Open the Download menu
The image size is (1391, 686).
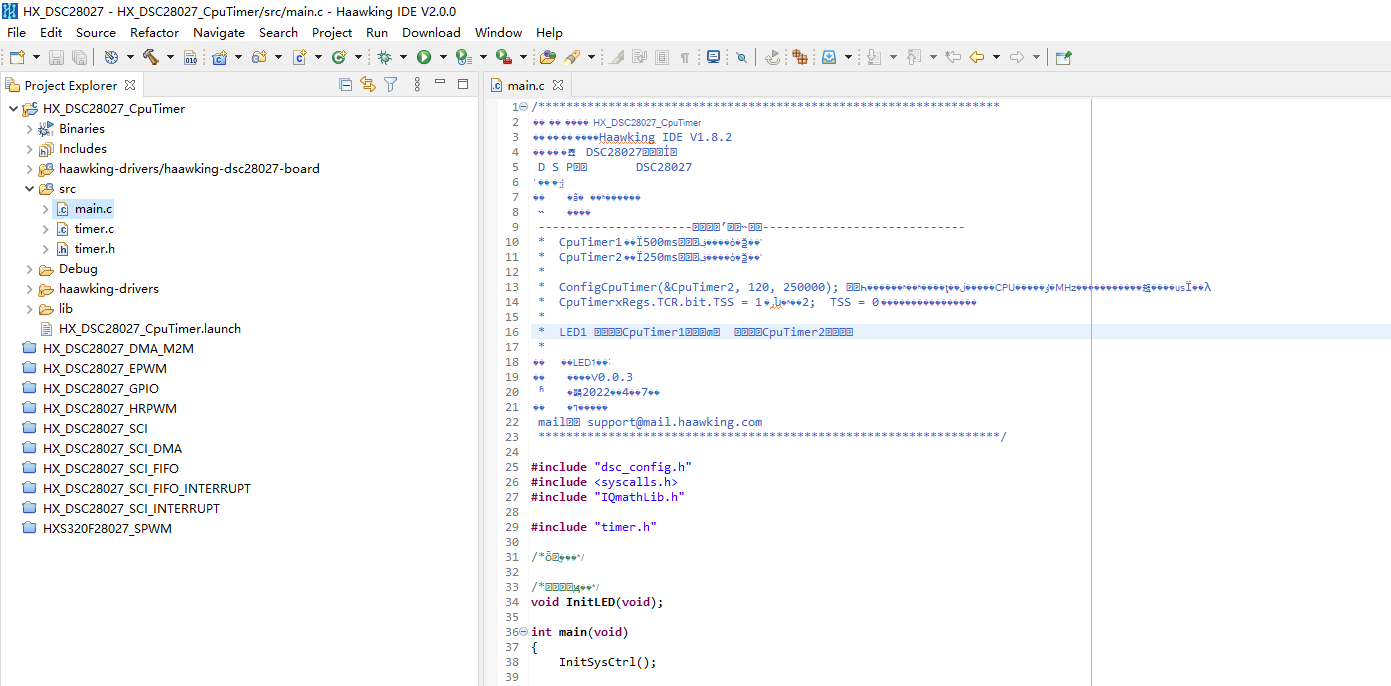(x=431, y=32)
